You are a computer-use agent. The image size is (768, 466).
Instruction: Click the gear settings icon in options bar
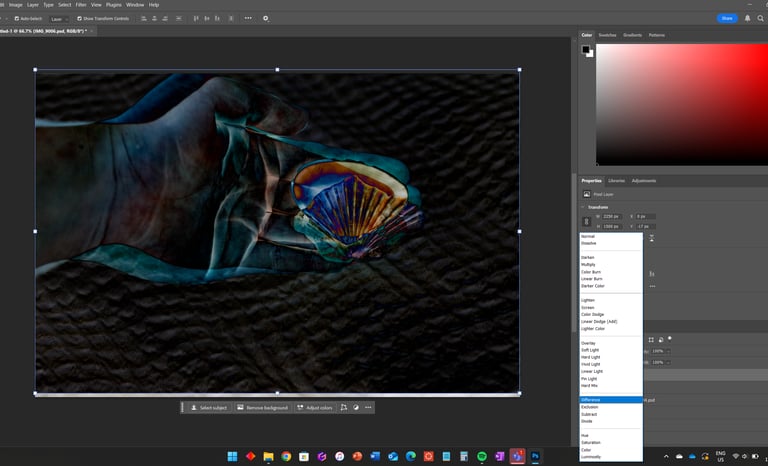[265, 18]
